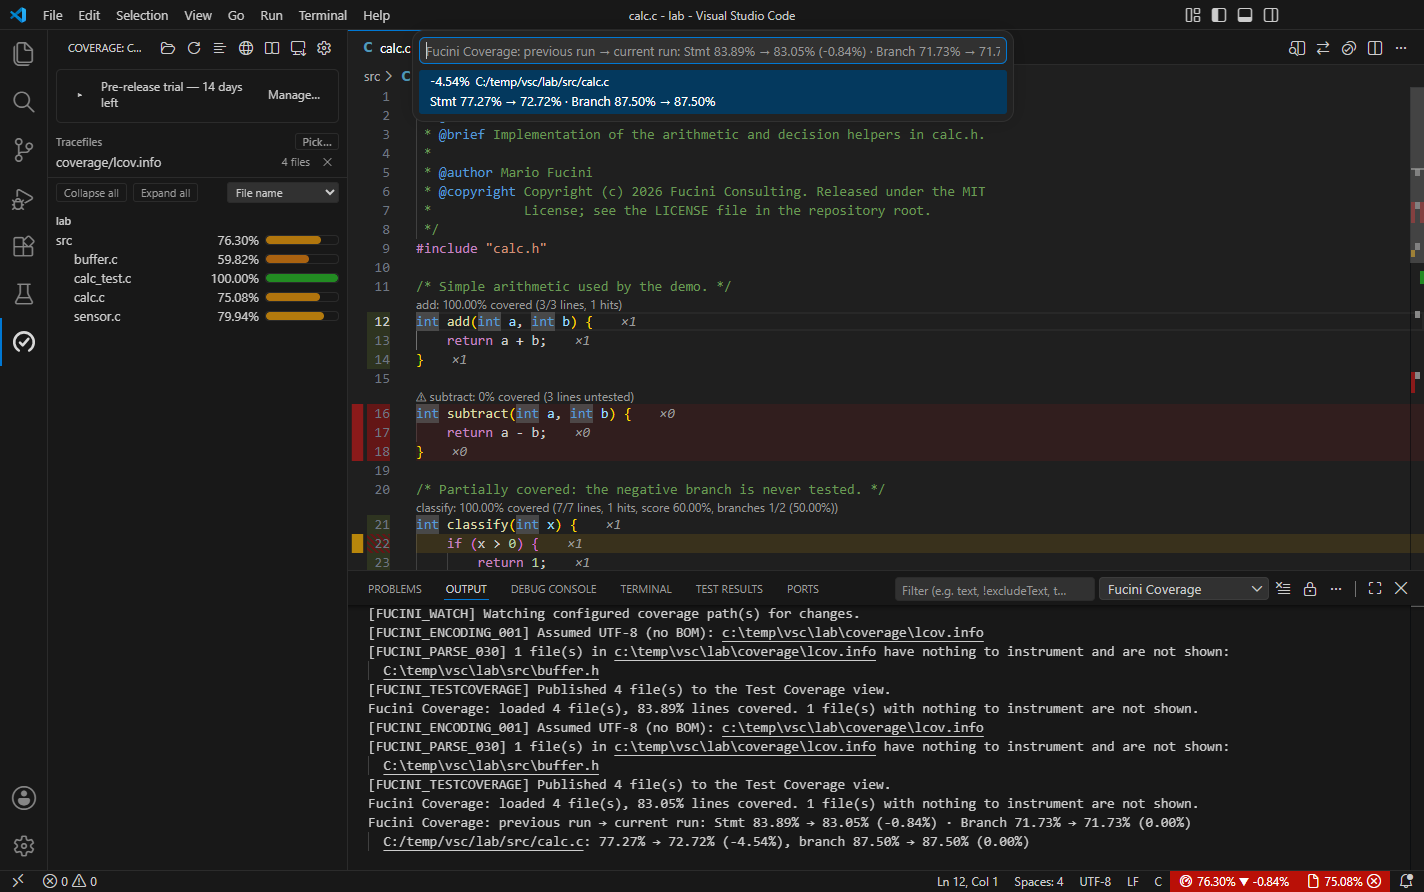
Task: Open the globe icon in Coverage toolbar
Action: 246,48
